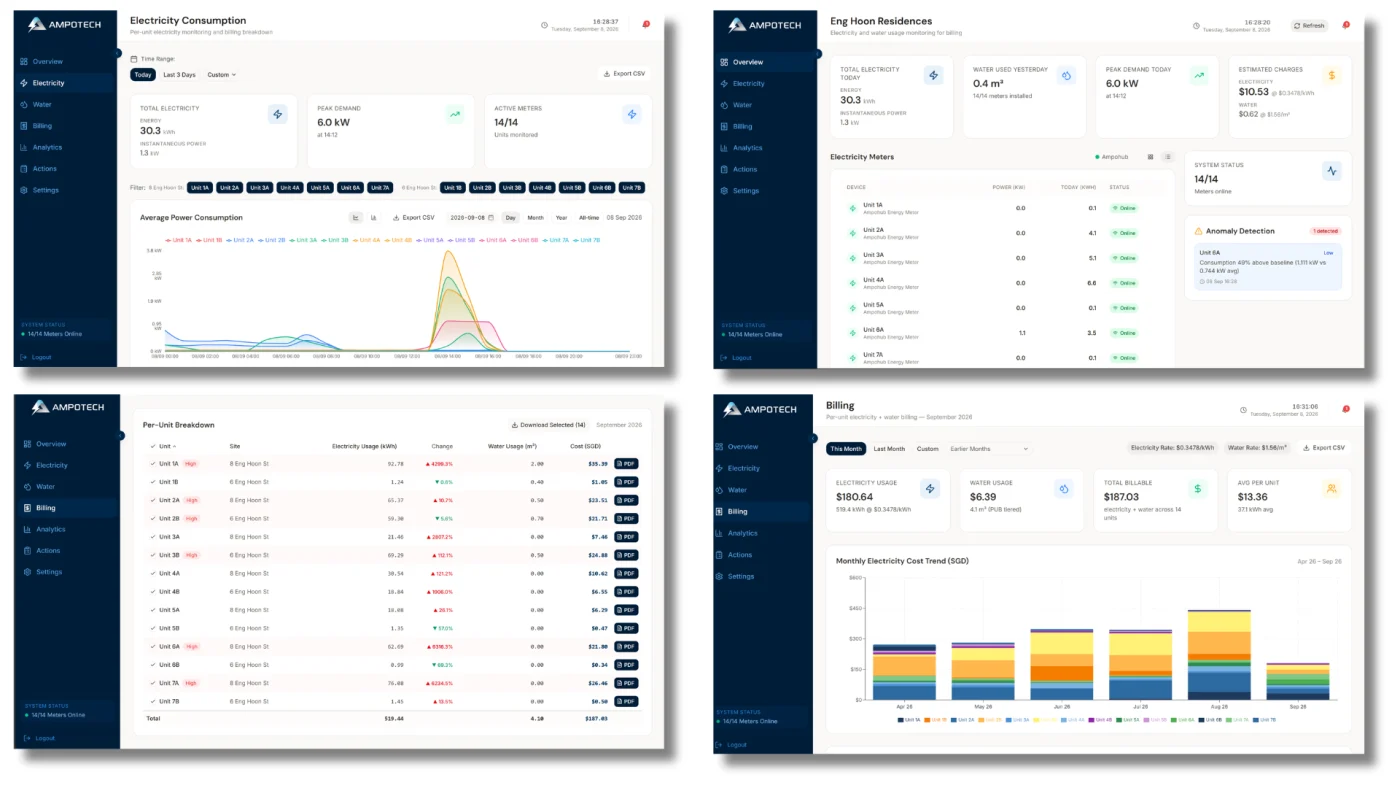This screenshot has width=1400, height=788.
Task: Switch chart period to Month
Action: (535, 217)
